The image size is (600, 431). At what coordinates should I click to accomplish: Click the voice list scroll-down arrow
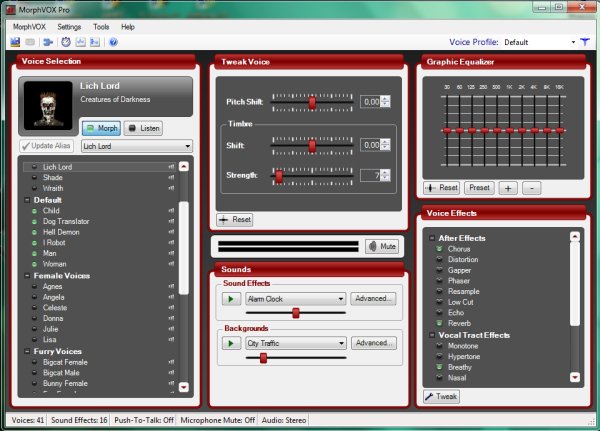coord(184,387)
